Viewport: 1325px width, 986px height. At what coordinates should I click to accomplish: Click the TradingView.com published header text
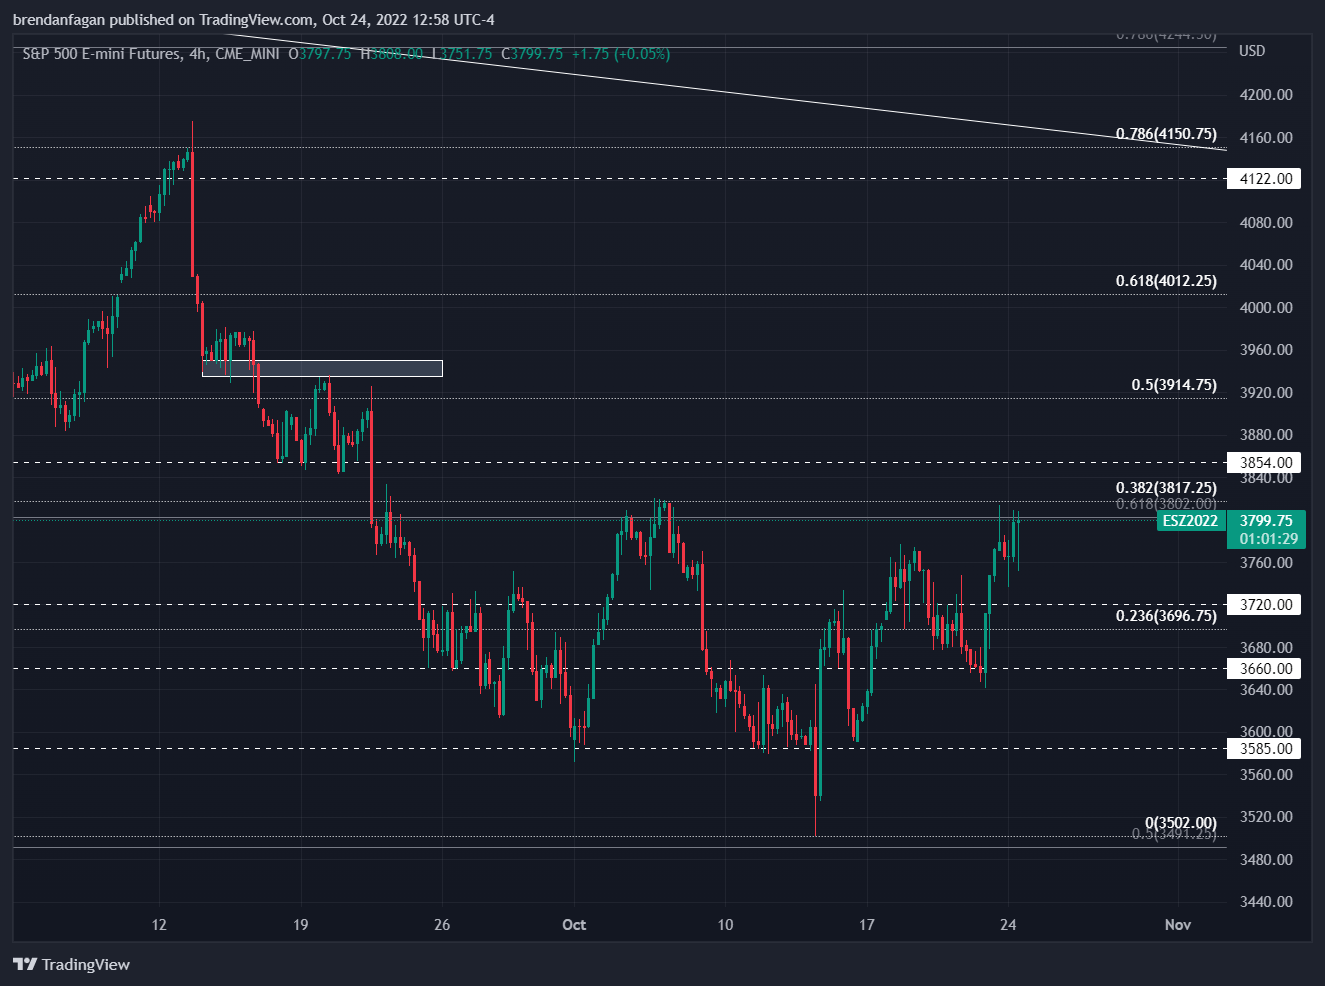coord(253,20)
